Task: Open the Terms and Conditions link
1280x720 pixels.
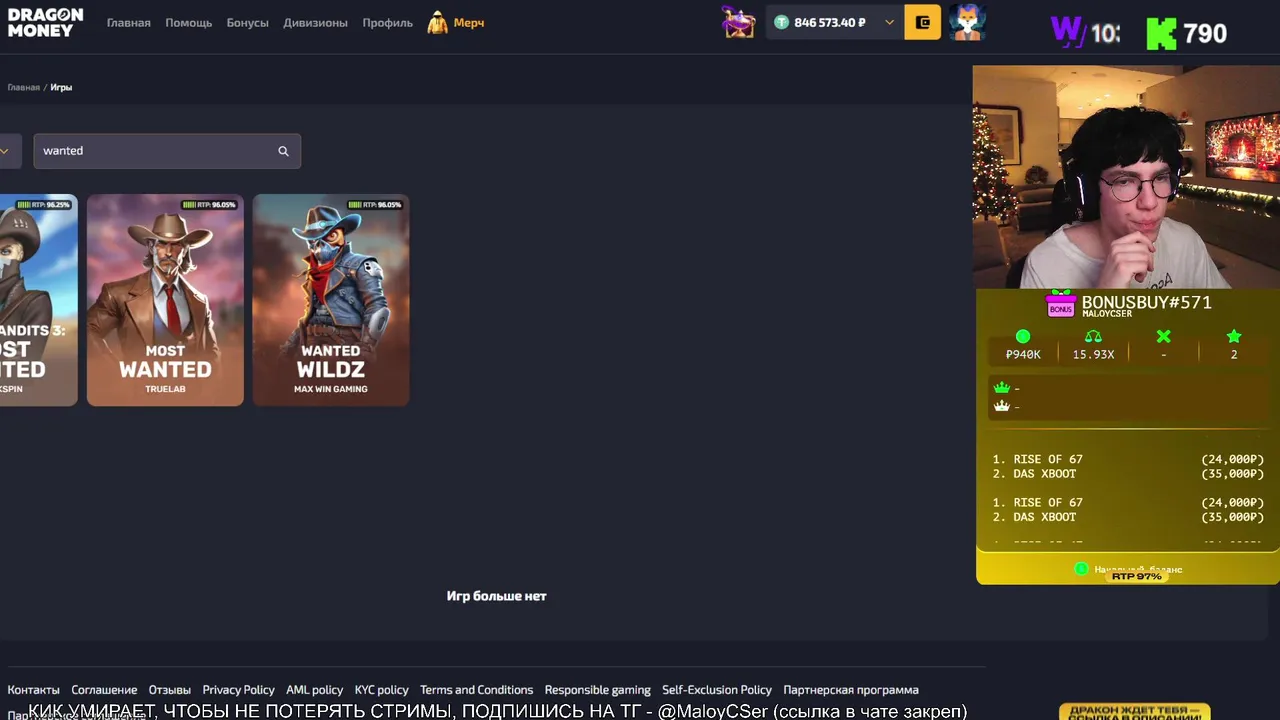Action: tap(476, 690)
